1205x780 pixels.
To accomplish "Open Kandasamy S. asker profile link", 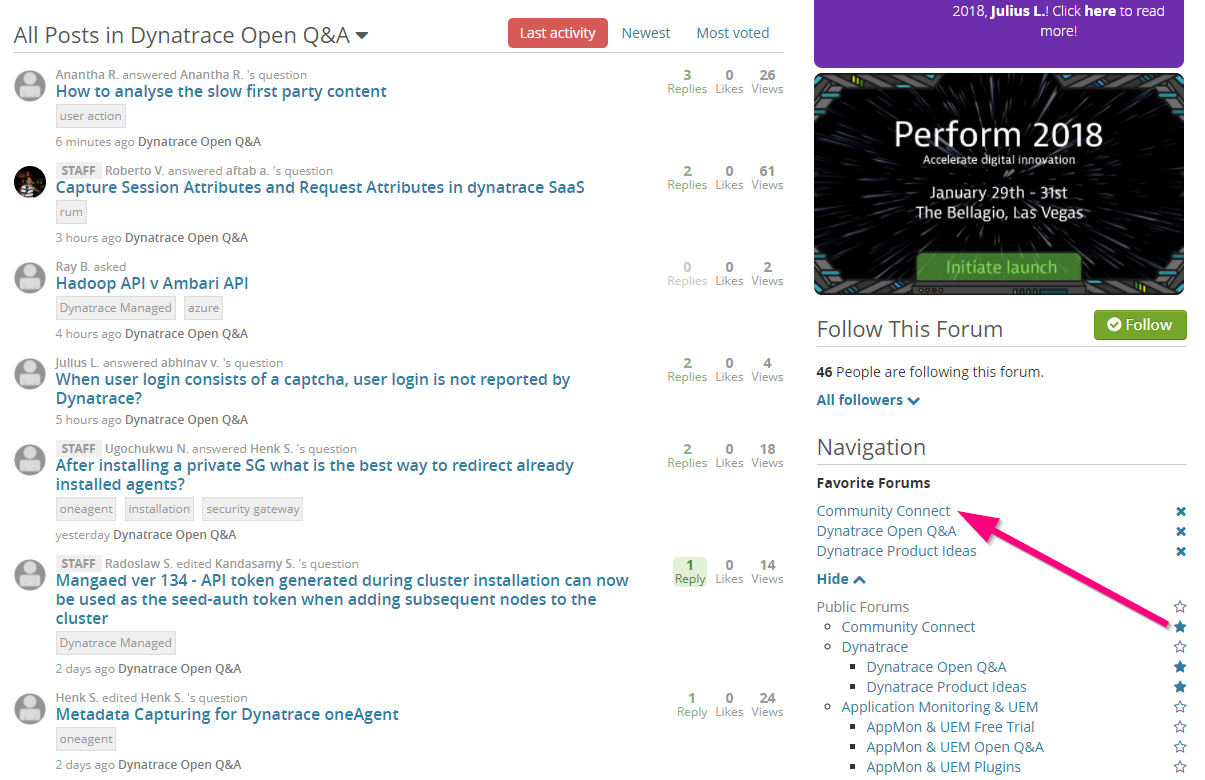I will click(254, 564).
